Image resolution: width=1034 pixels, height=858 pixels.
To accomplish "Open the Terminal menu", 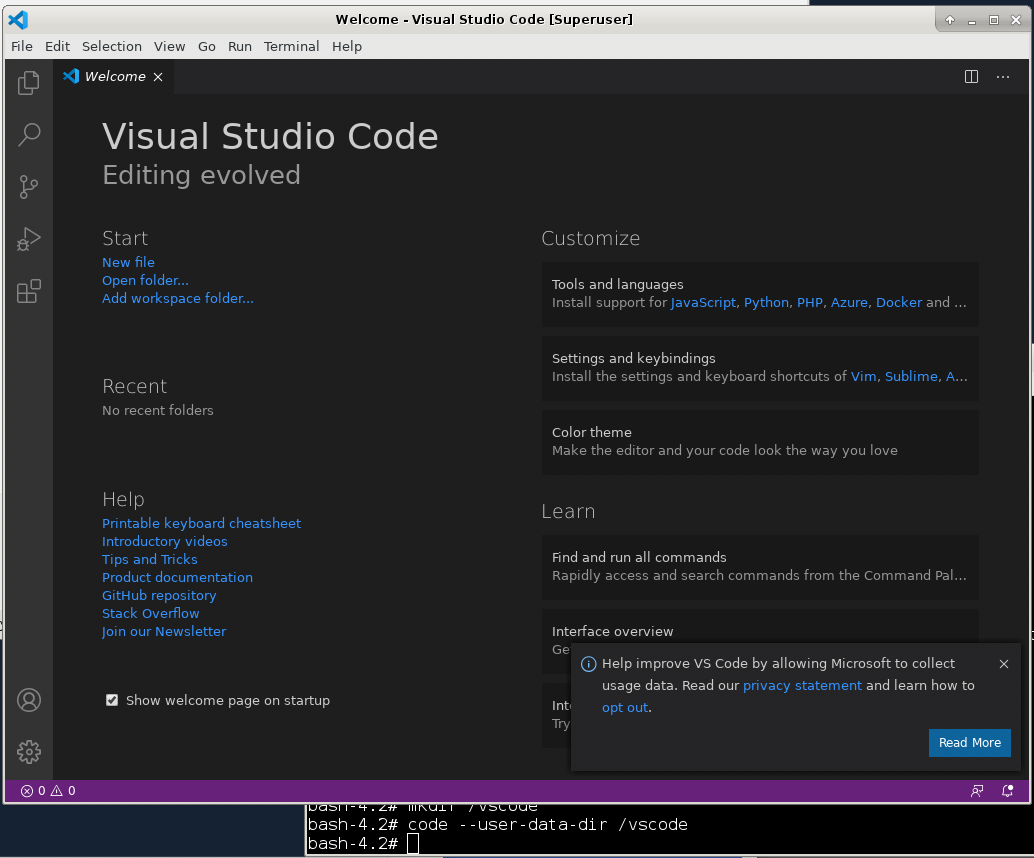I will pos(291,46).
